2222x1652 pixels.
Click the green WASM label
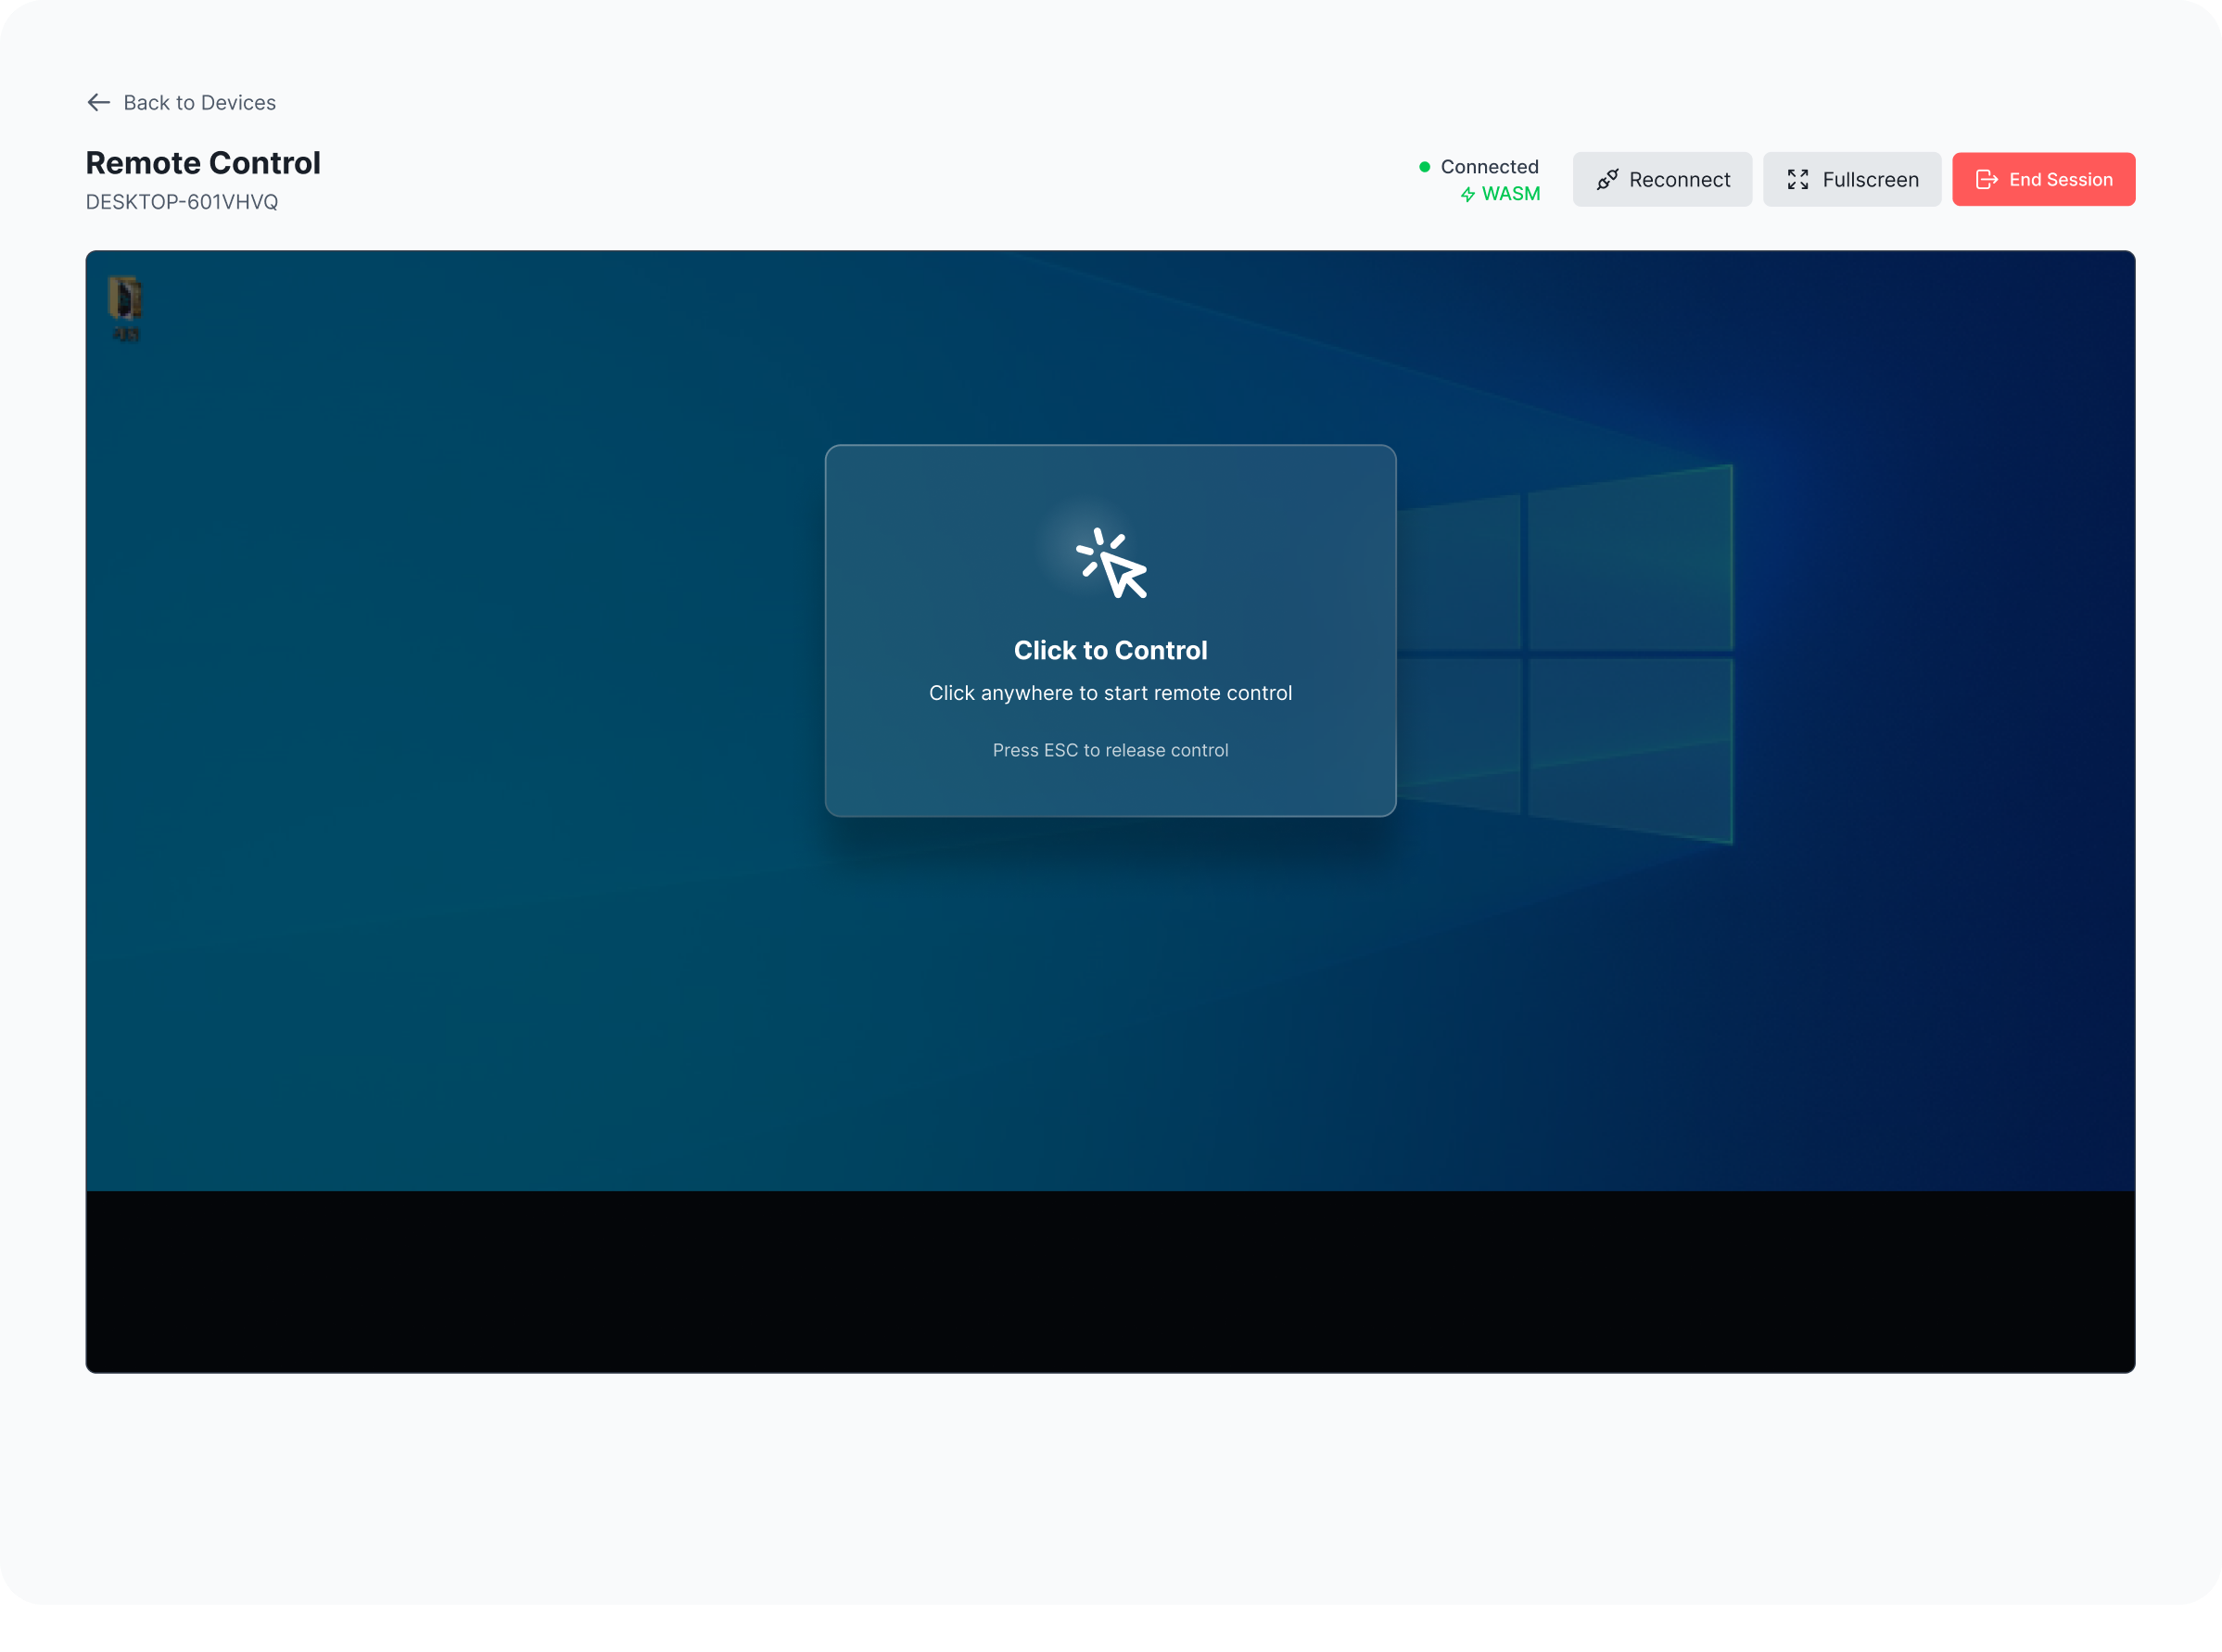(x=1510, y=194)
